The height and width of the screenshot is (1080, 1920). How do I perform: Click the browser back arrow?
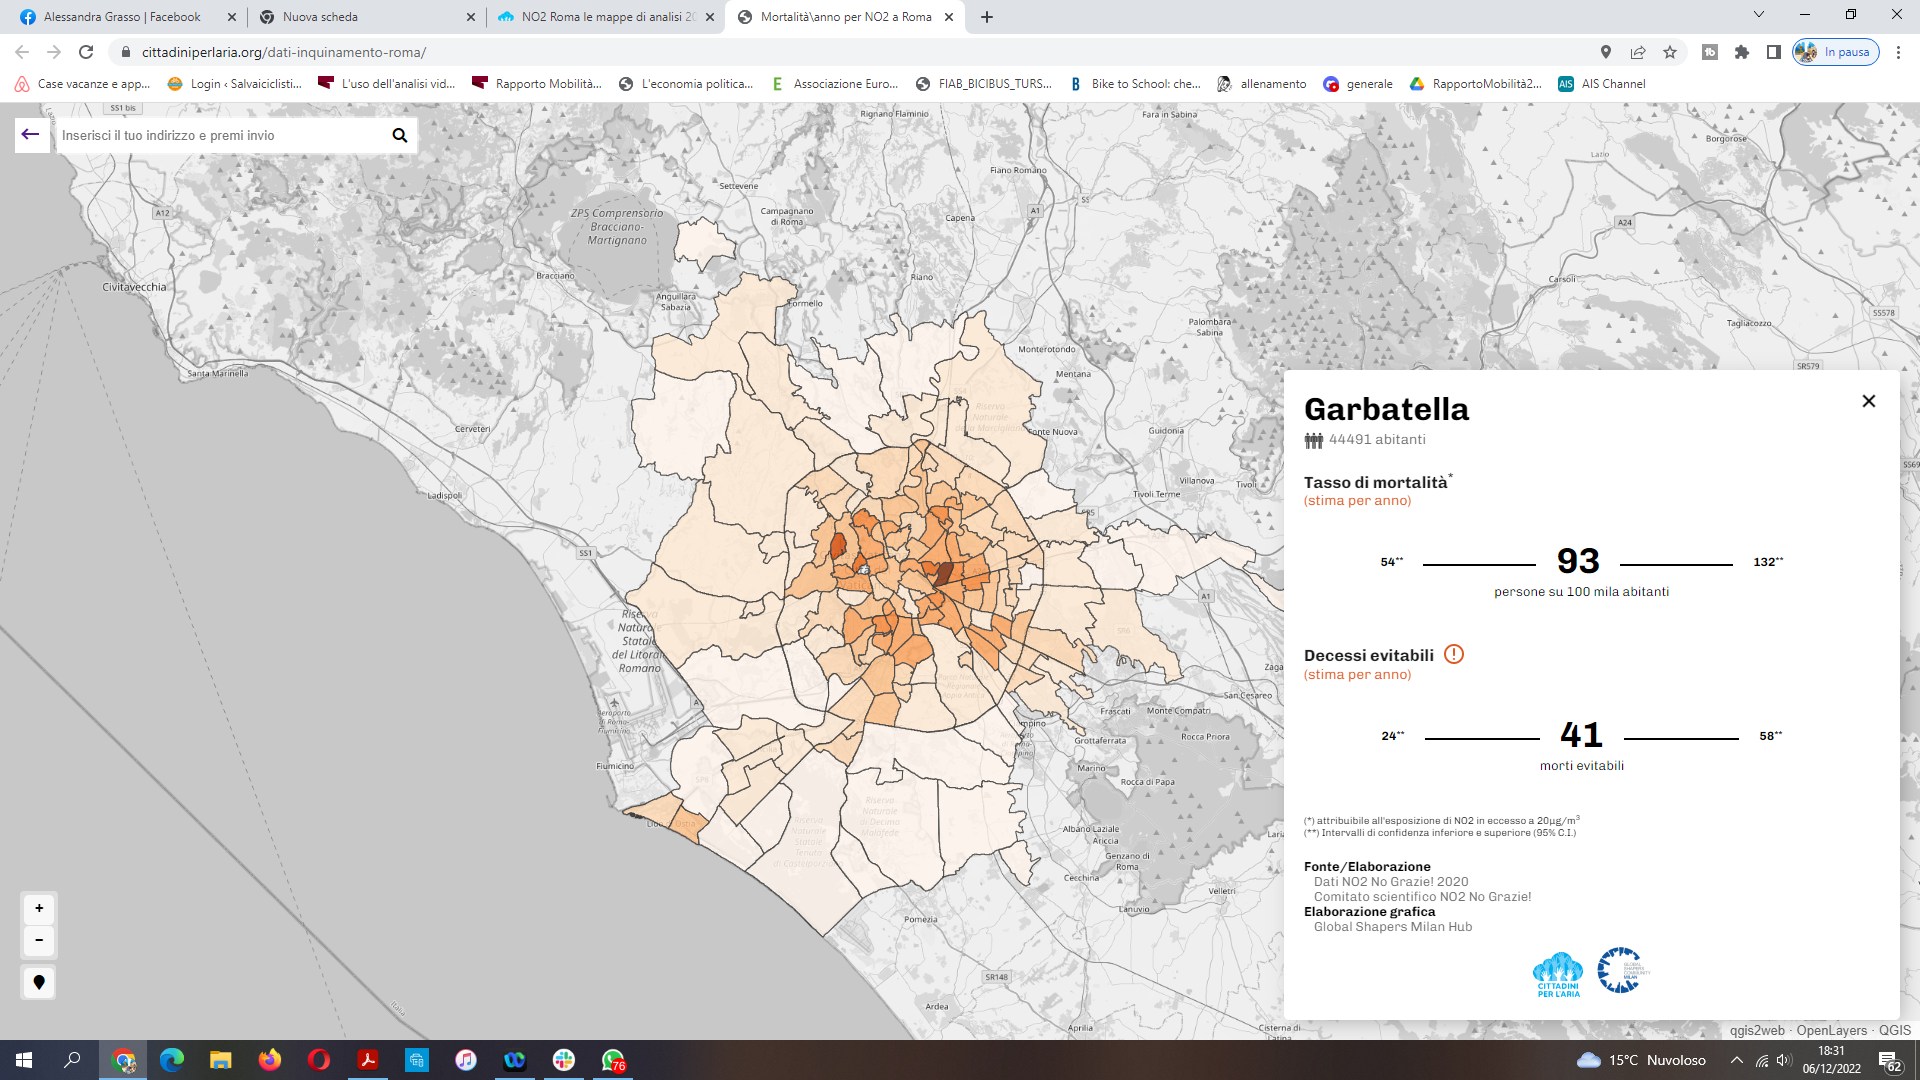click(x=22, y=52)
